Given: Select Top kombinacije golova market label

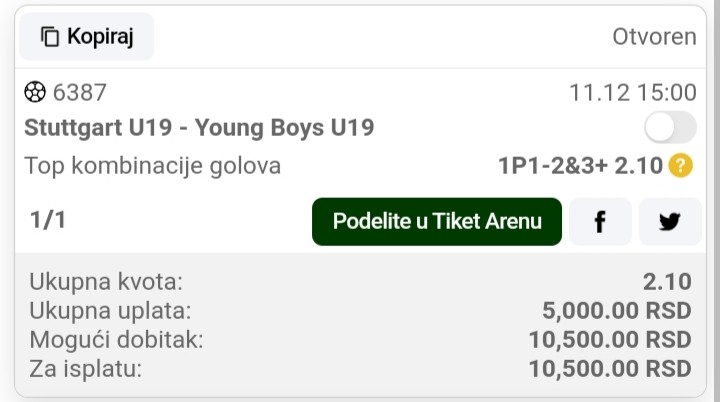Looking at the screenshot, I should click(x=152, y=166).
